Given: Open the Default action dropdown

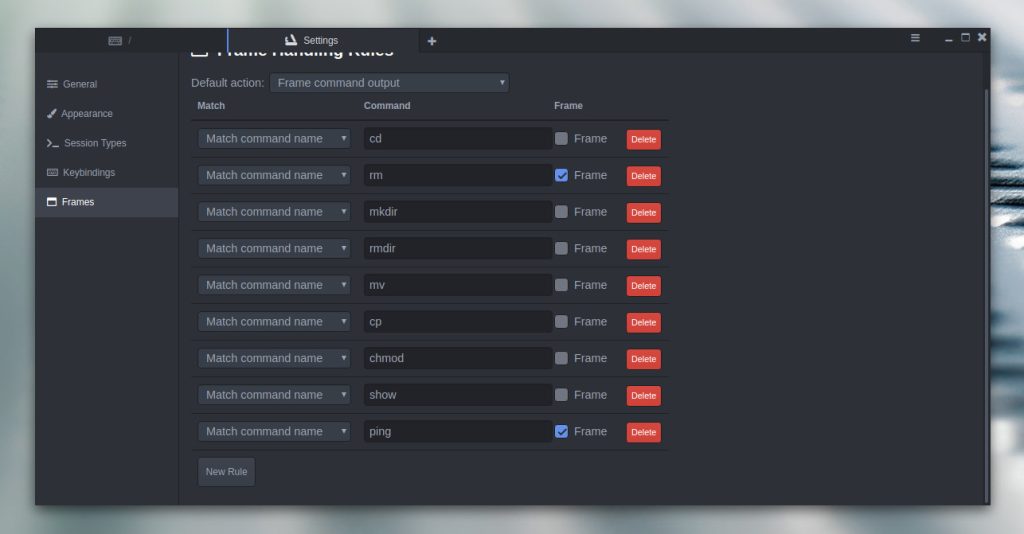Looking at the screenshot, I should (389, 83).
